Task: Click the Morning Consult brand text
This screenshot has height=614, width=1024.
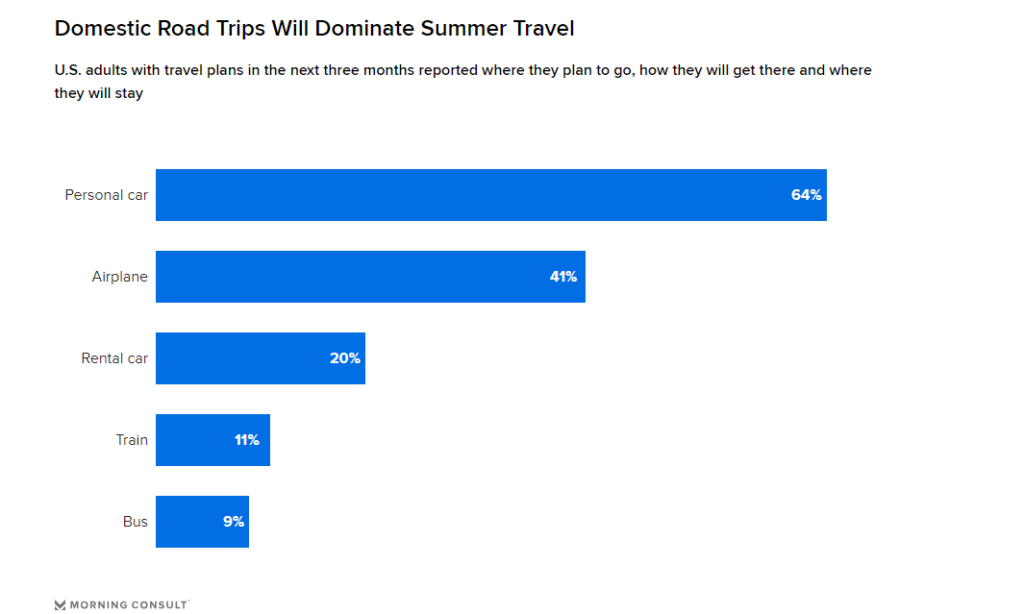Action: pos(129,605)
